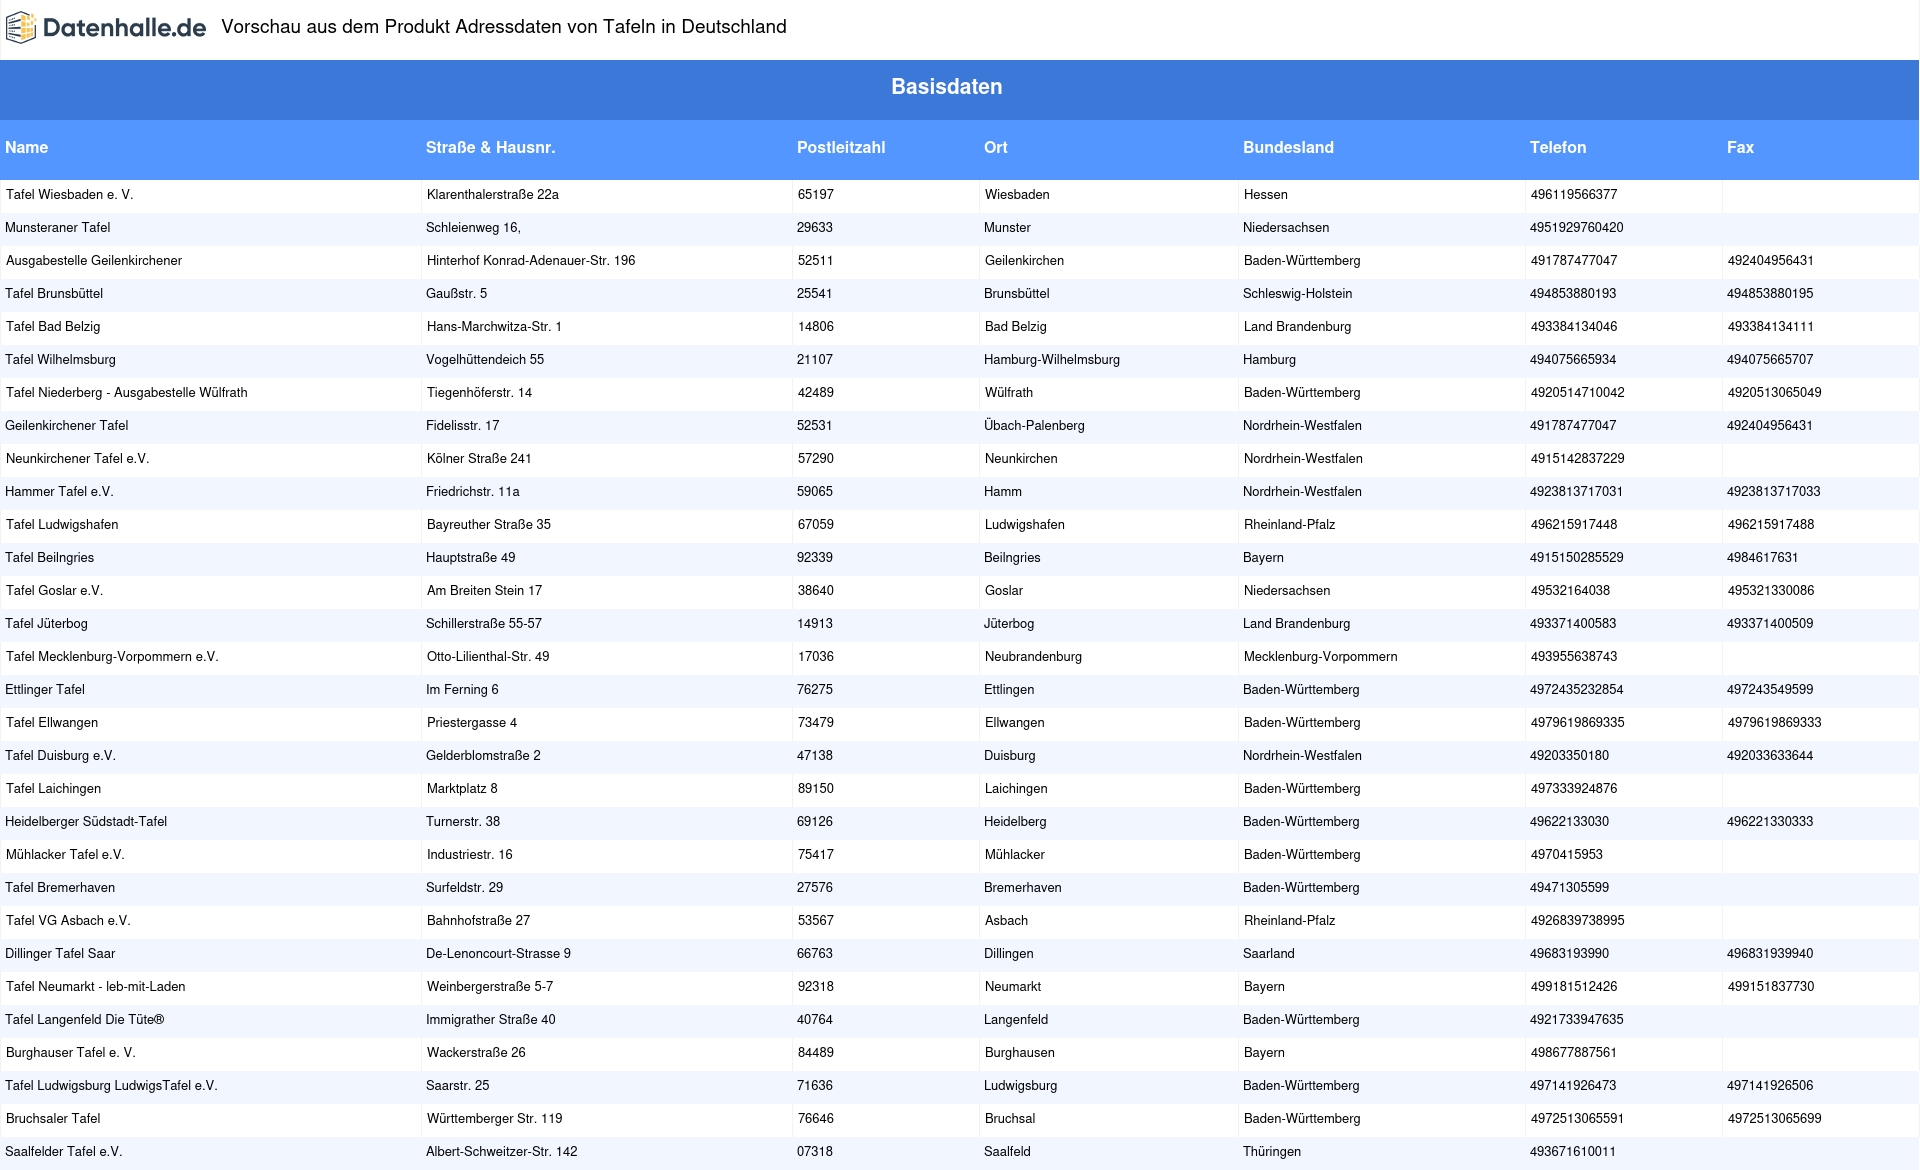Click the address Vogelhüttendeich 55

(485, 360)
